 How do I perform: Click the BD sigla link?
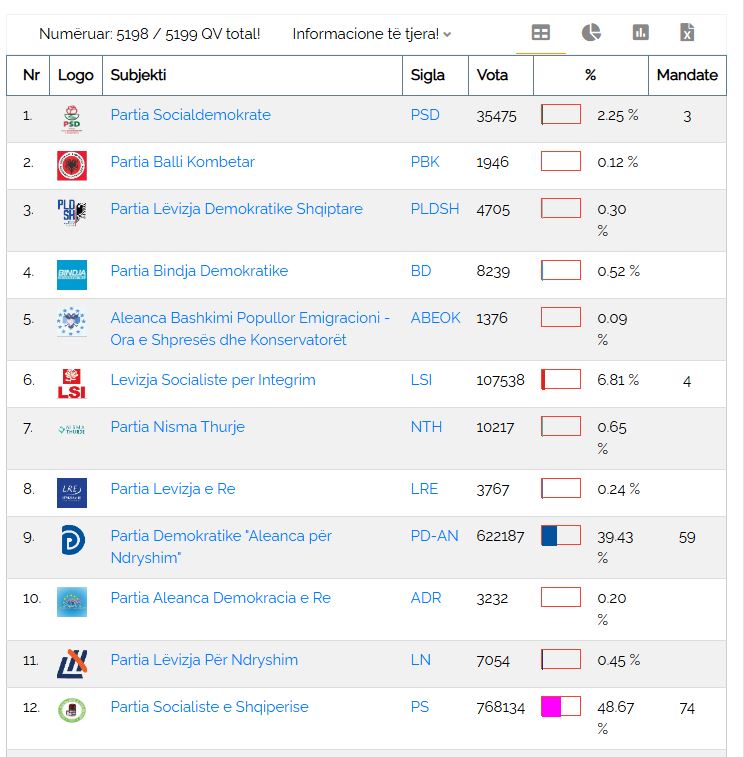pyautogui.click(x=421, y=271)
